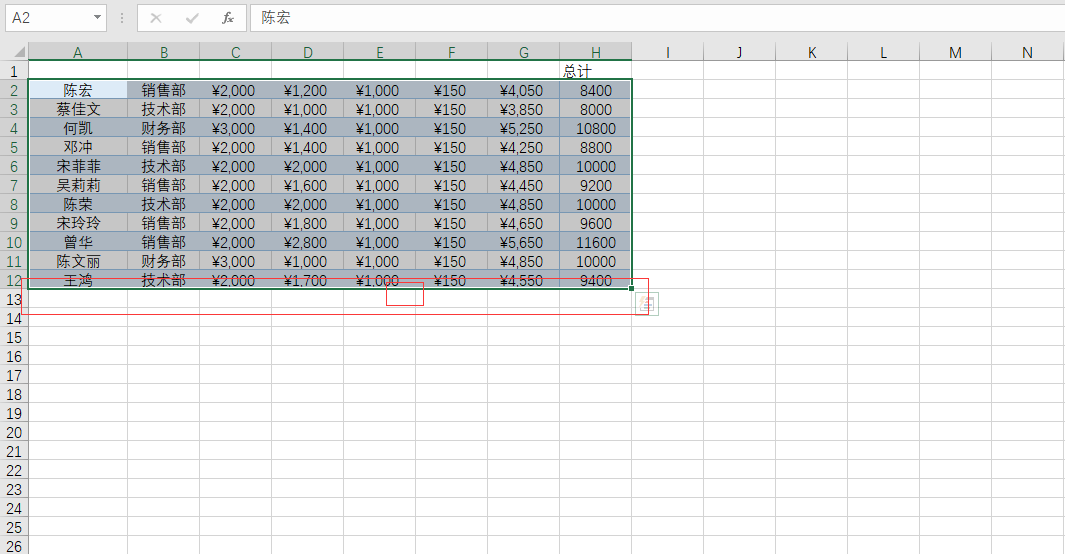The image size is (1065, 554).
Task: Select column N header
Action: coord(1028,52)
